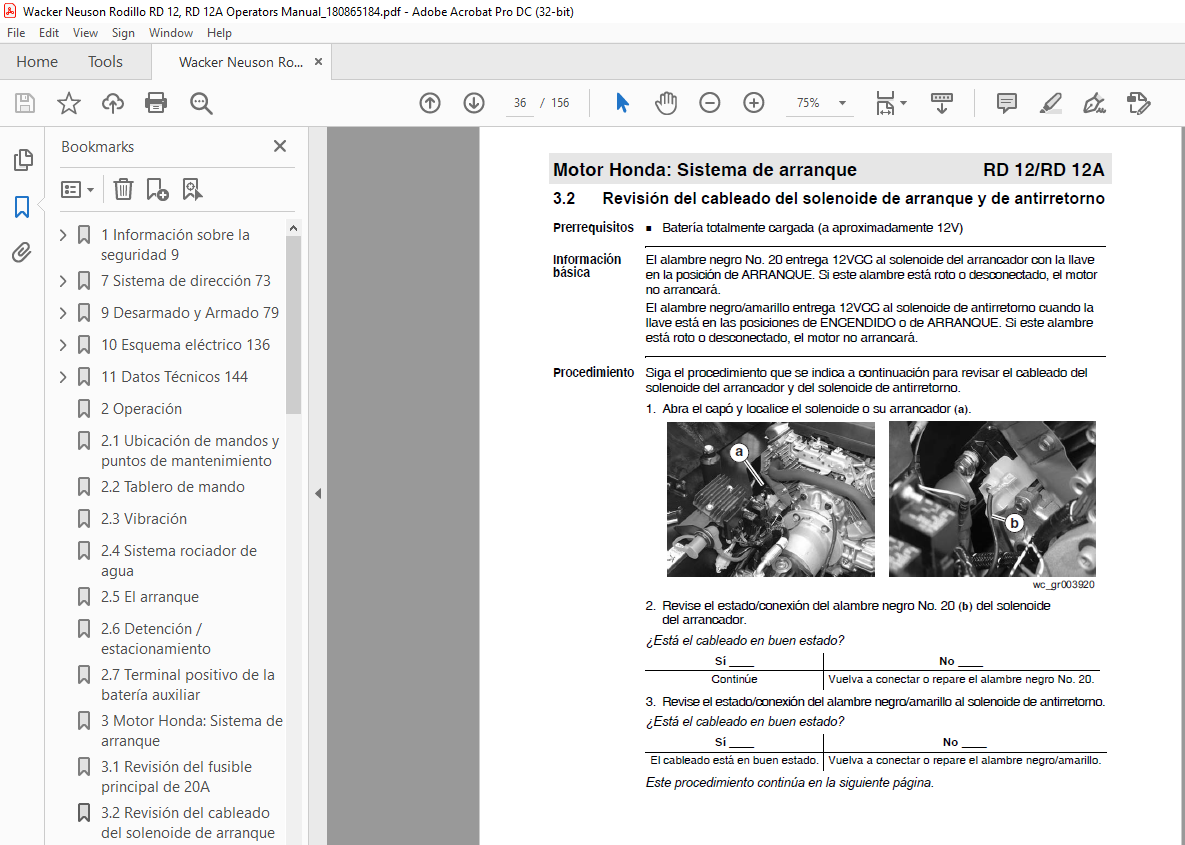Open bookmark '2.7 Terminal positivo de la batería'
Image resolution: width=1185 pixels, height=845 pixels.
coord(188,685)
